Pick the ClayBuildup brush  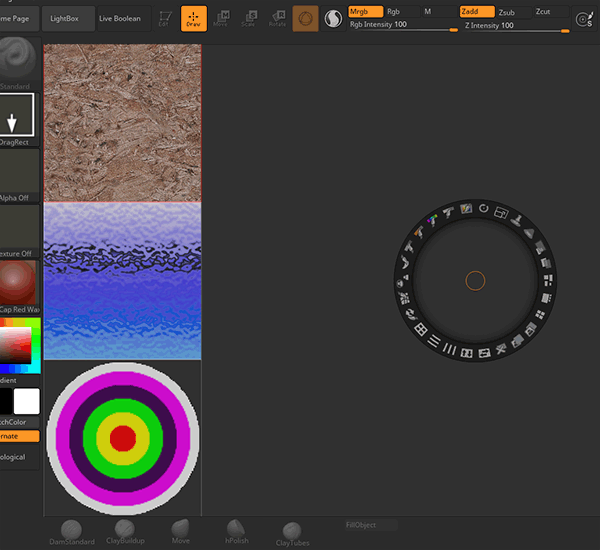click(x=125, y=529)
